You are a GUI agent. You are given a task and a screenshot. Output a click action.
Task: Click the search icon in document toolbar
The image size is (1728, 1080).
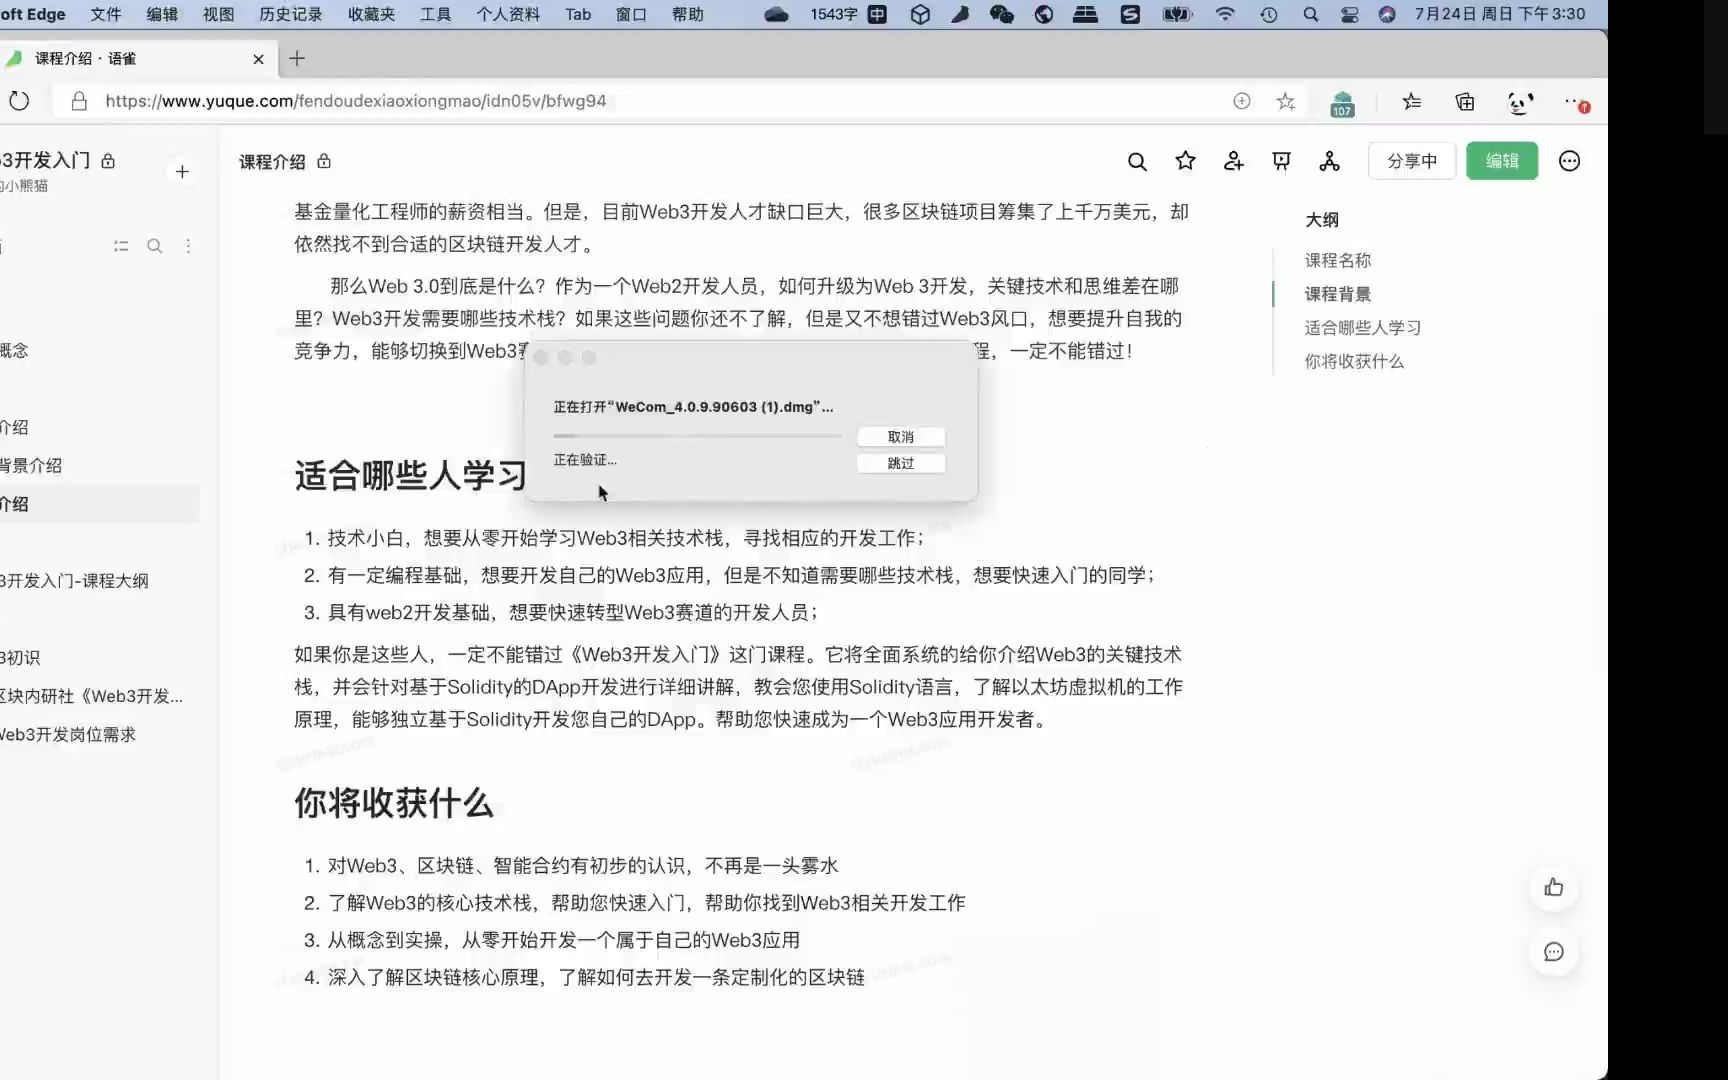tap(1137, 161)
